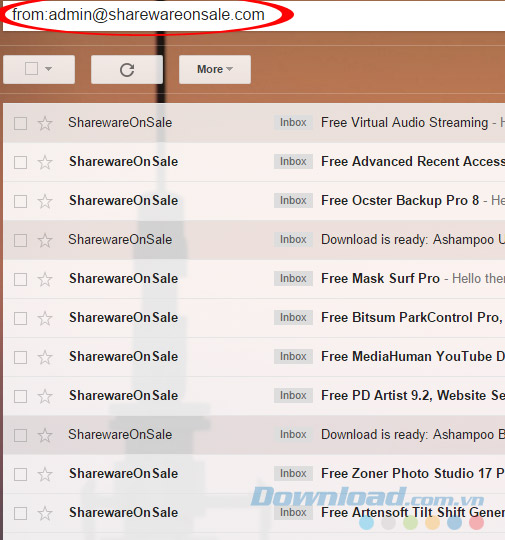Click ShareWareOnSale sender of Free Mask Surf Pro
Screen dimensions: 505x540
[123, 278]
